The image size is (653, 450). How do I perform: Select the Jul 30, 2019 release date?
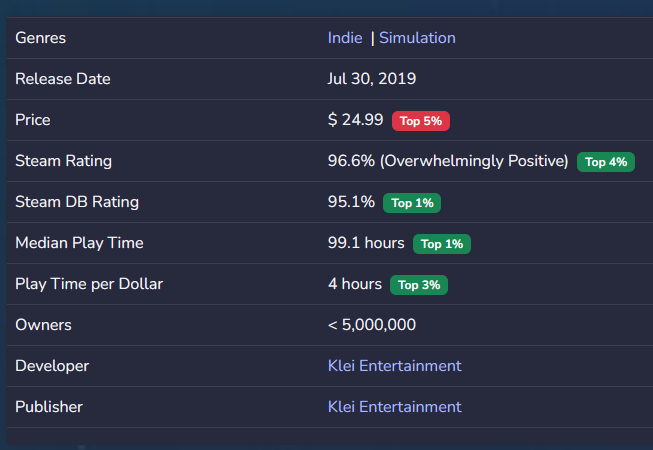[x=371, y=79]
